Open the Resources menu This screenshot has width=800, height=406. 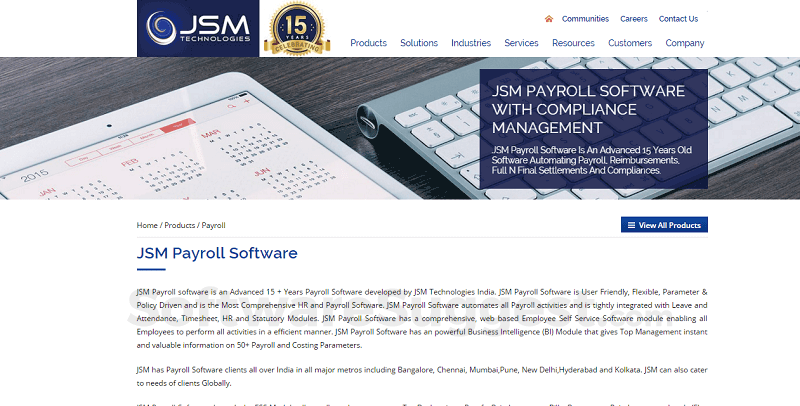point(573,43)
